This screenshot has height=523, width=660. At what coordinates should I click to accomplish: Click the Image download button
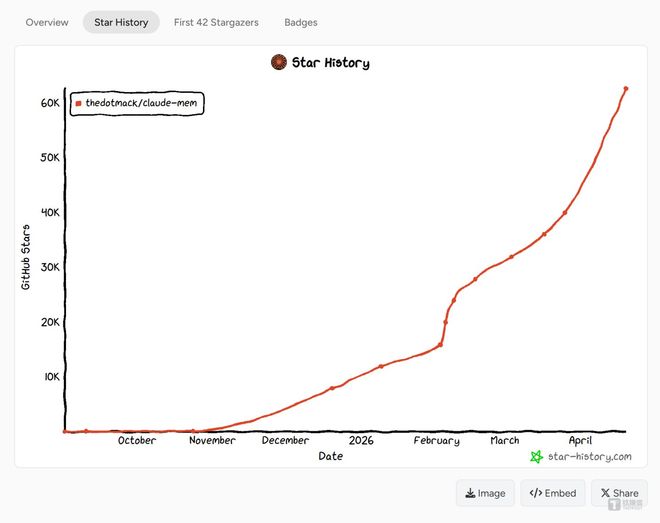(x=485, y=493)
